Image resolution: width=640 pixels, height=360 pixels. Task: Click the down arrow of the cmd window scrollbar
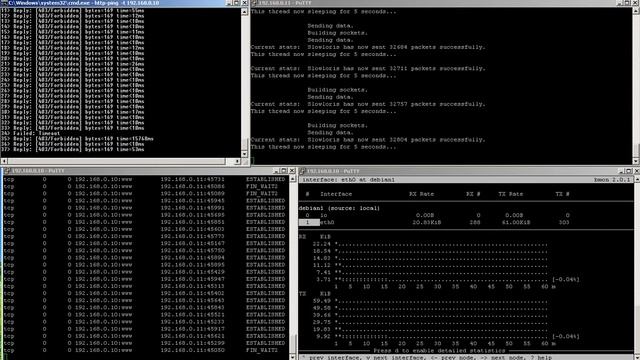point(244,154)
